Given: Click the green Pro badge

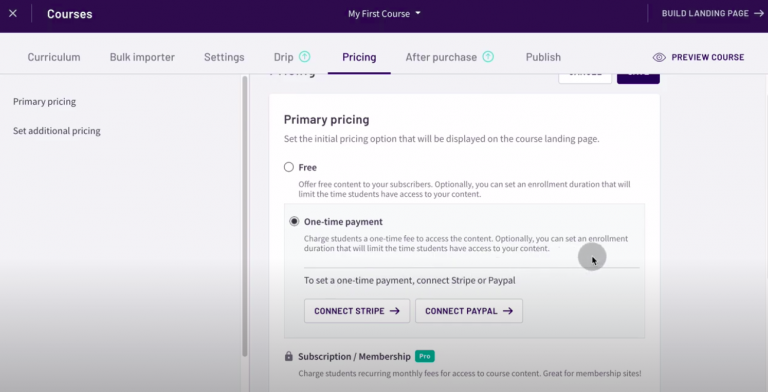Looking at the screenshot, I should 425,356.
